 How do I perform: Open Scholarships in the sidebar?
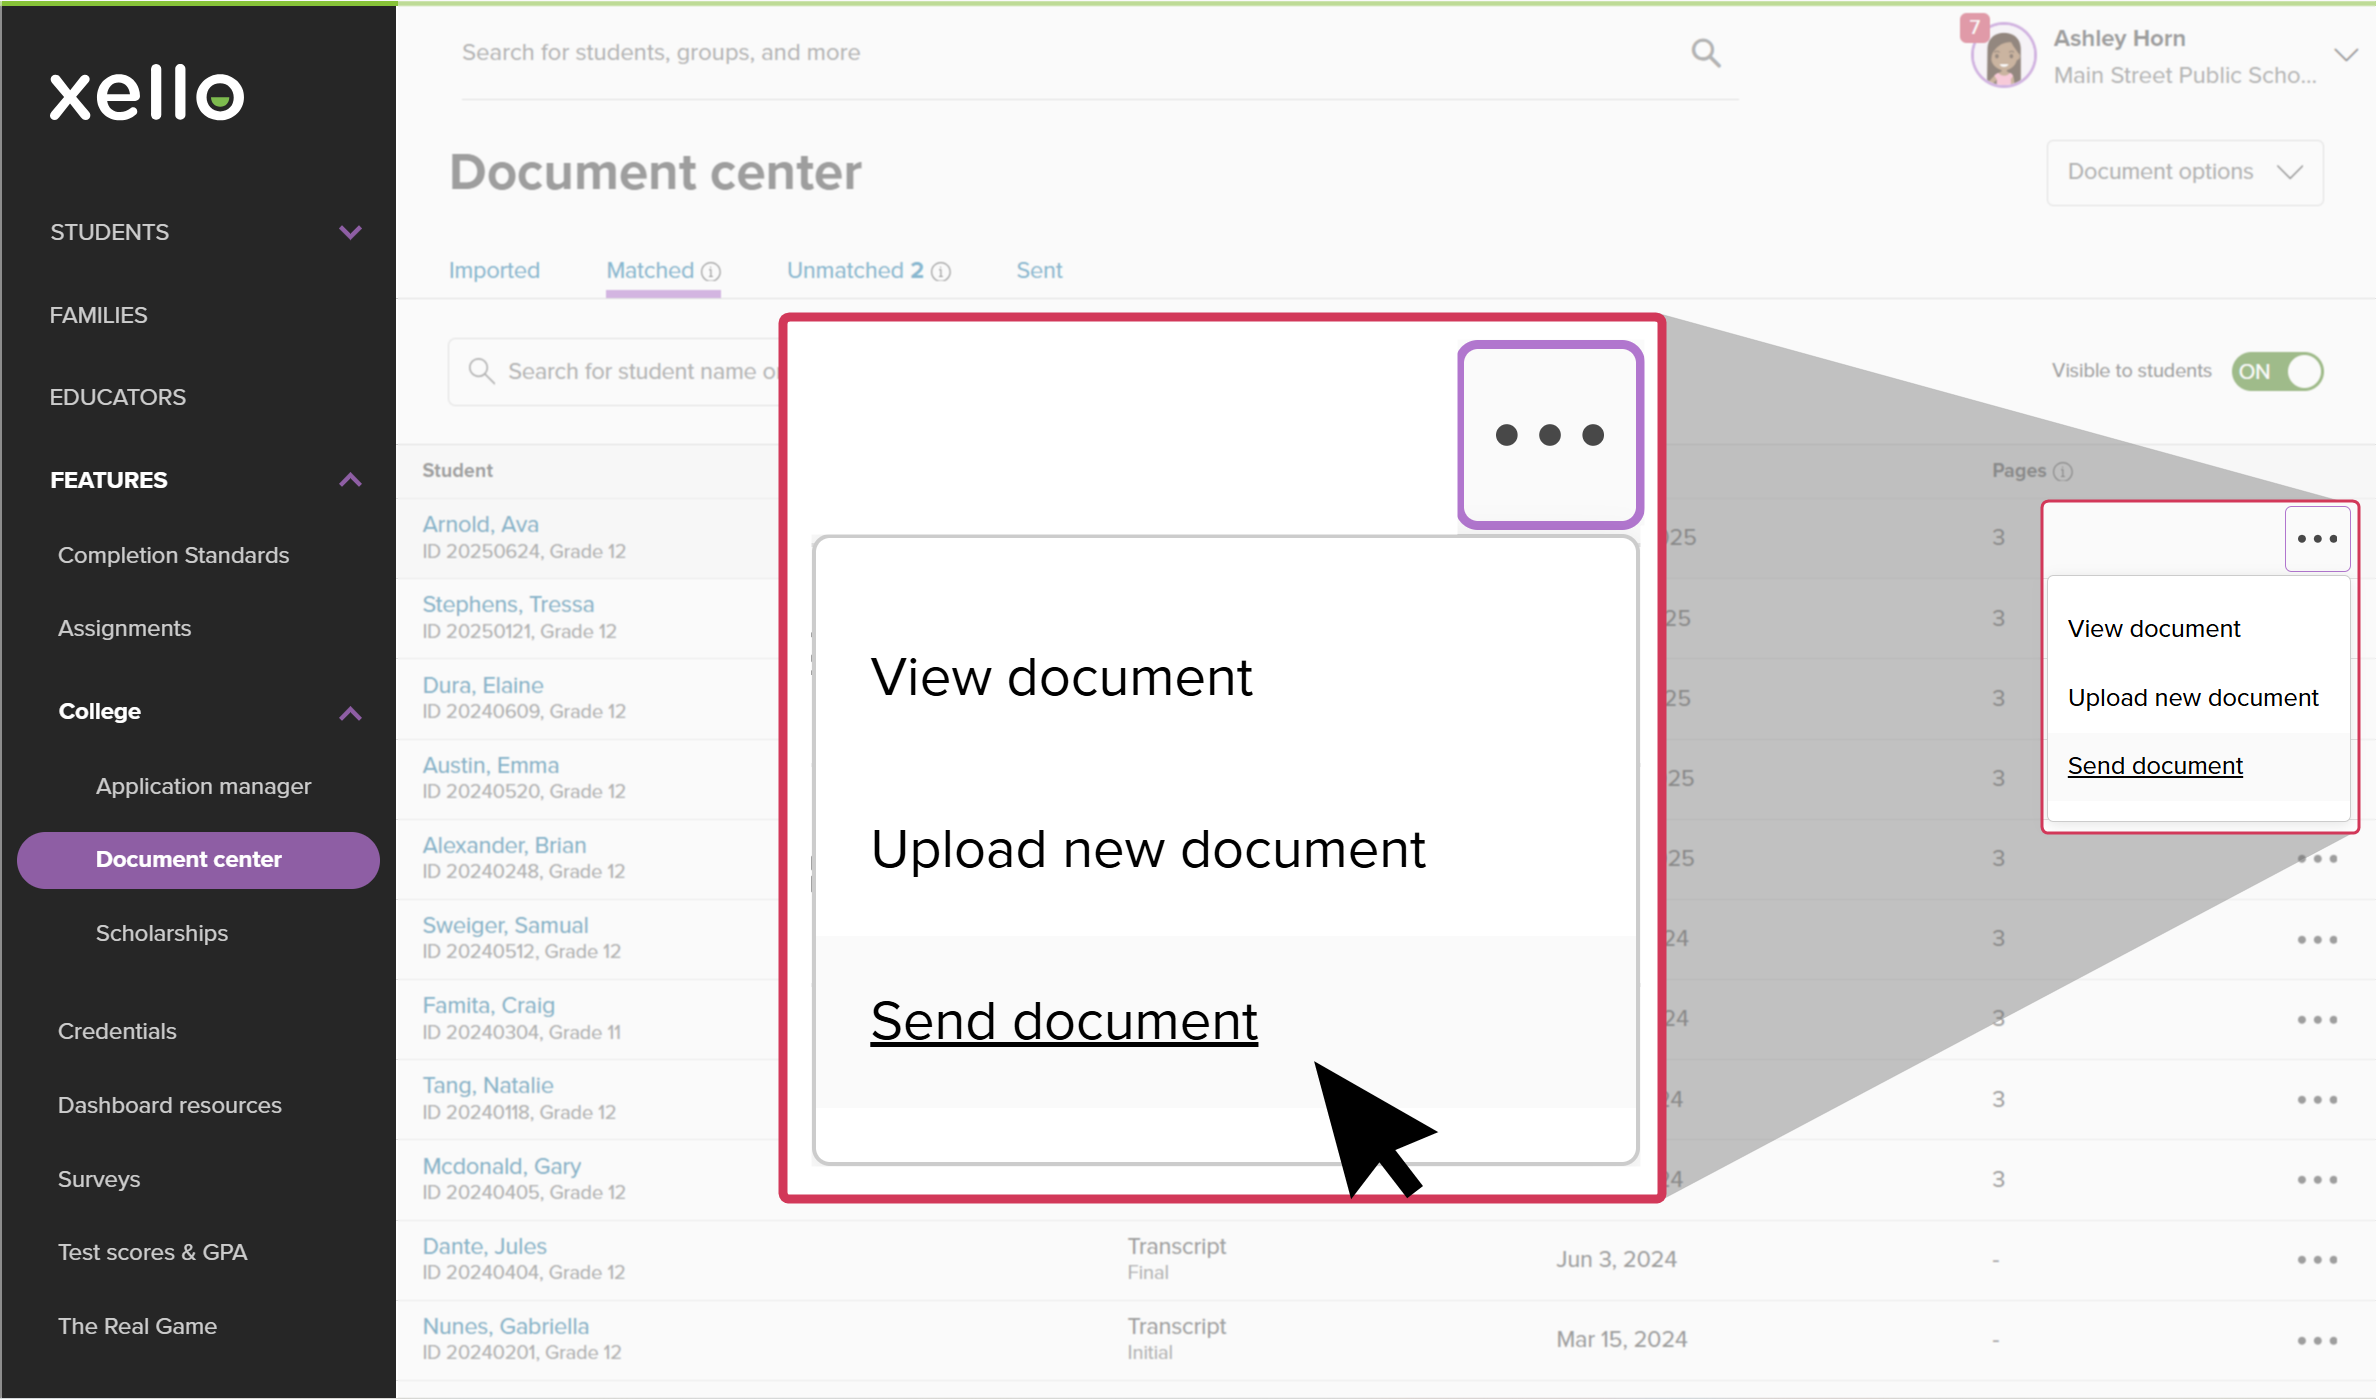pyautogui.click(x=162, y=933)
